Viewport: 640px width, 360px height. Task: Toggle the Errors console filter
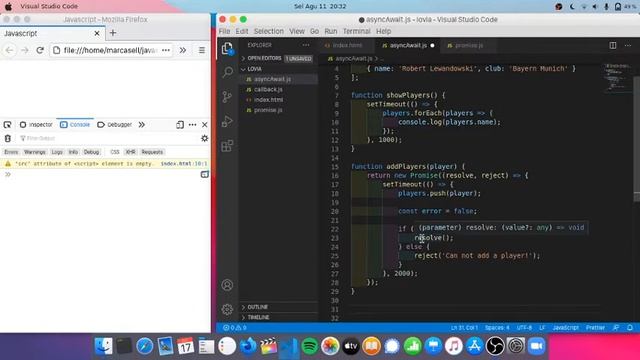(11, 152)
